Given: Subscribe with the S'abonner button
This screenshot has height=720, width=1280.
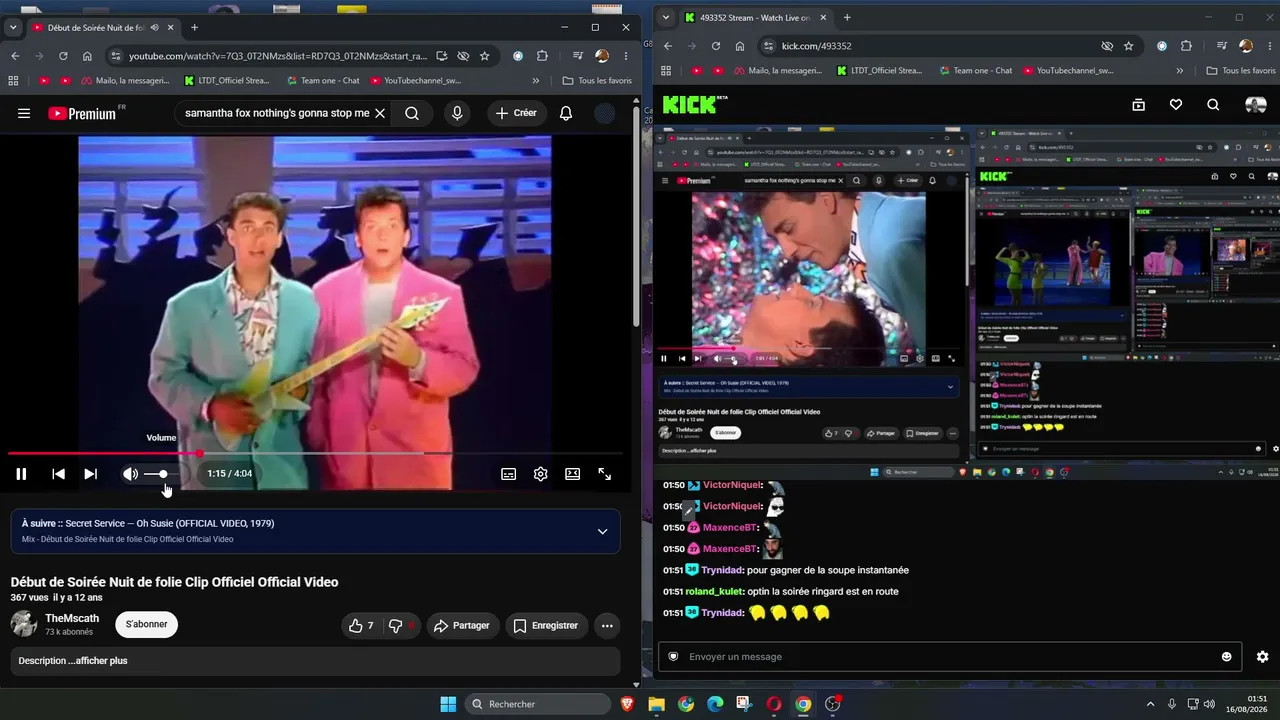Looking at the screenshot, I should tap(147, 625).
